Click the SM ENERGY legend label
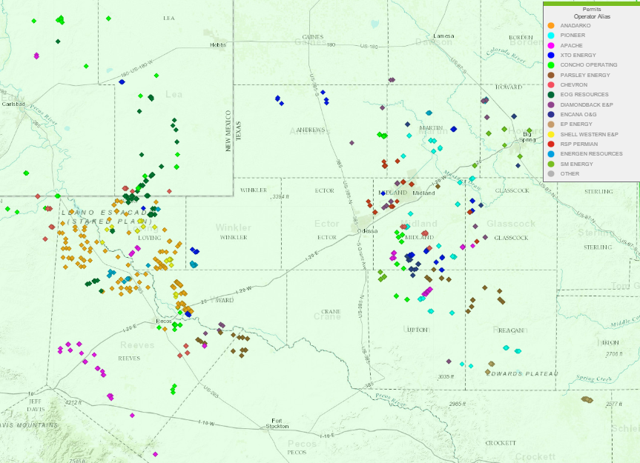The image size is (640, 463). [576, 164]
